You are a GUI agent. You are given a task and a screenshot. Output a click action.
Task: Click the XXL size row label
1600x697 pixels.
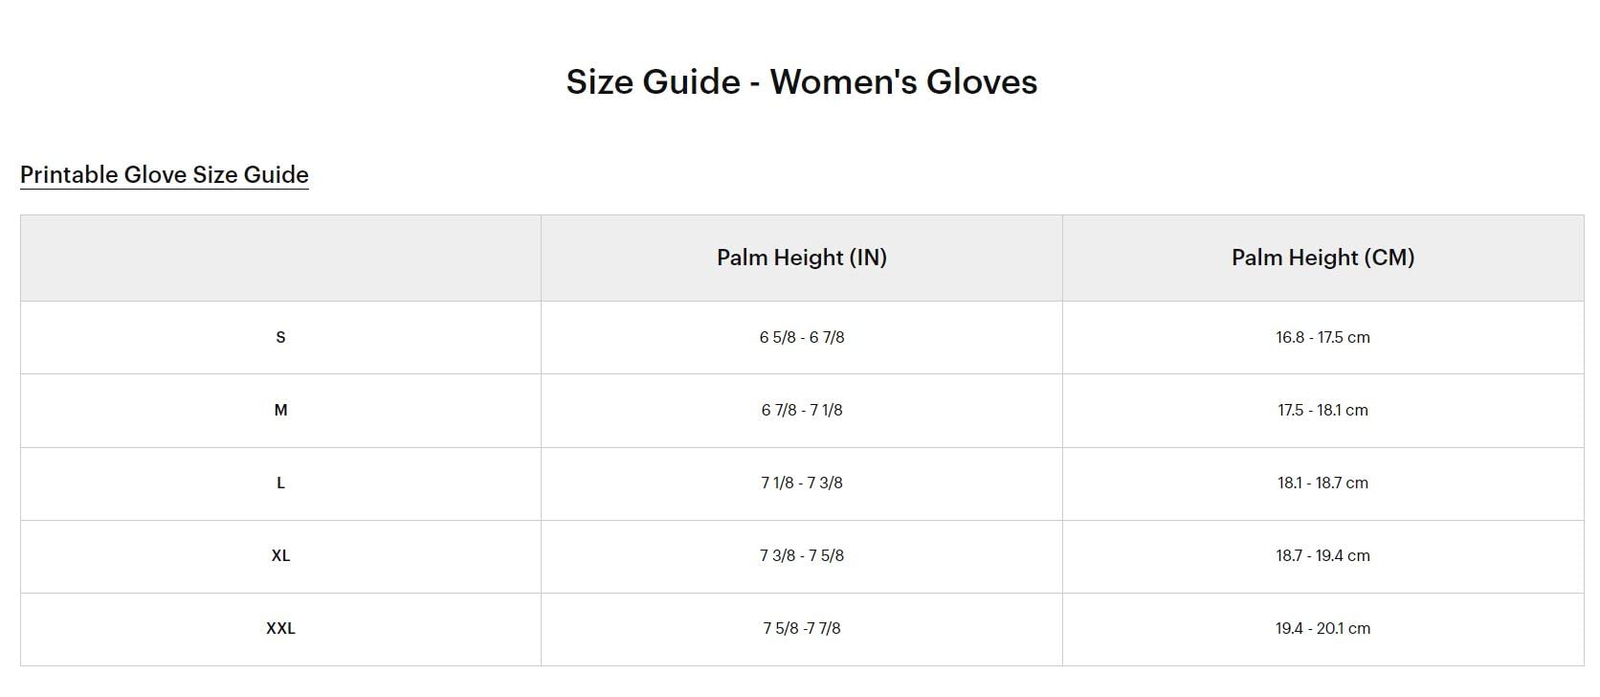[280, 629]
